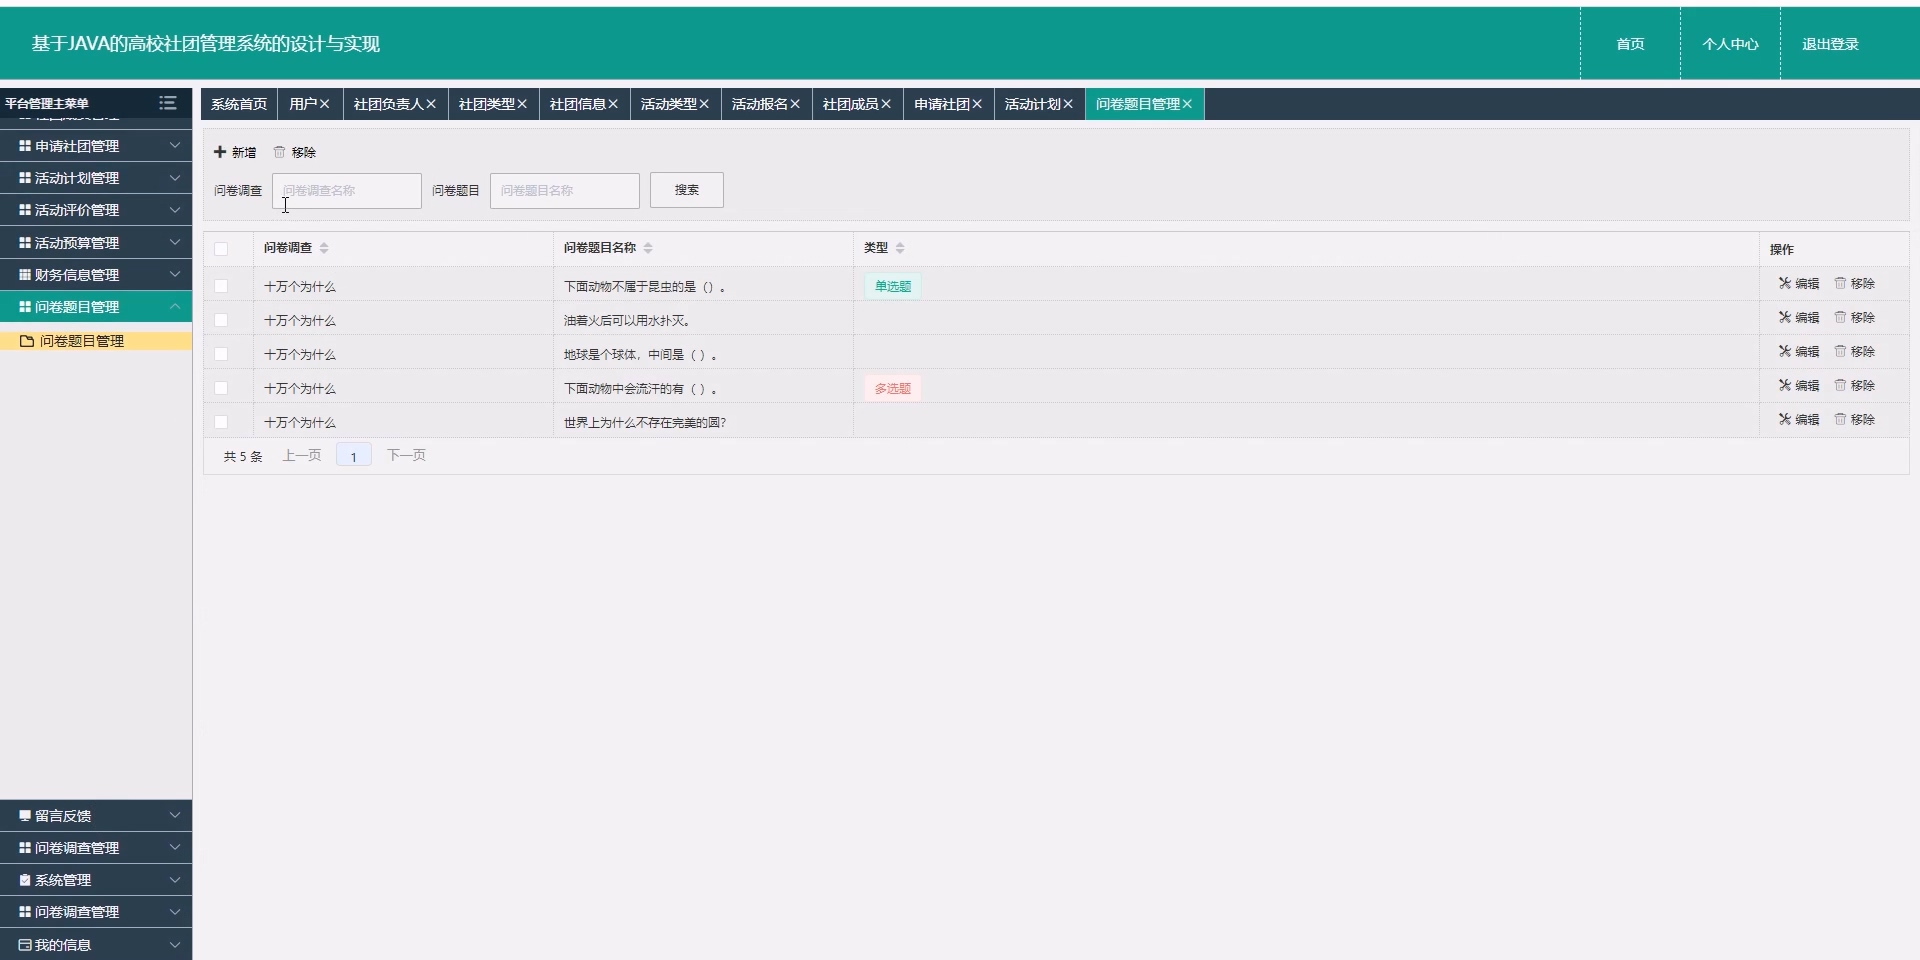Remove the 下面动物不属于昆虫的是 row

[x=1854, y=284]
